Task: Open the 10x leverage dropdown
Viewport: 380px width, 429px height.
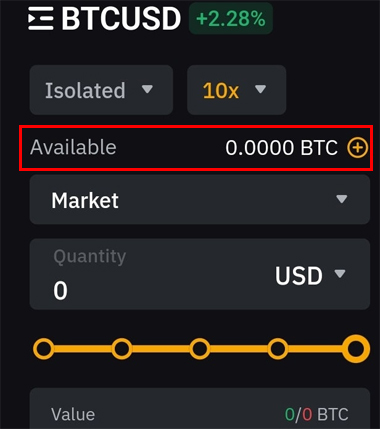Action: pyautogui.click(x=236, y=90)
